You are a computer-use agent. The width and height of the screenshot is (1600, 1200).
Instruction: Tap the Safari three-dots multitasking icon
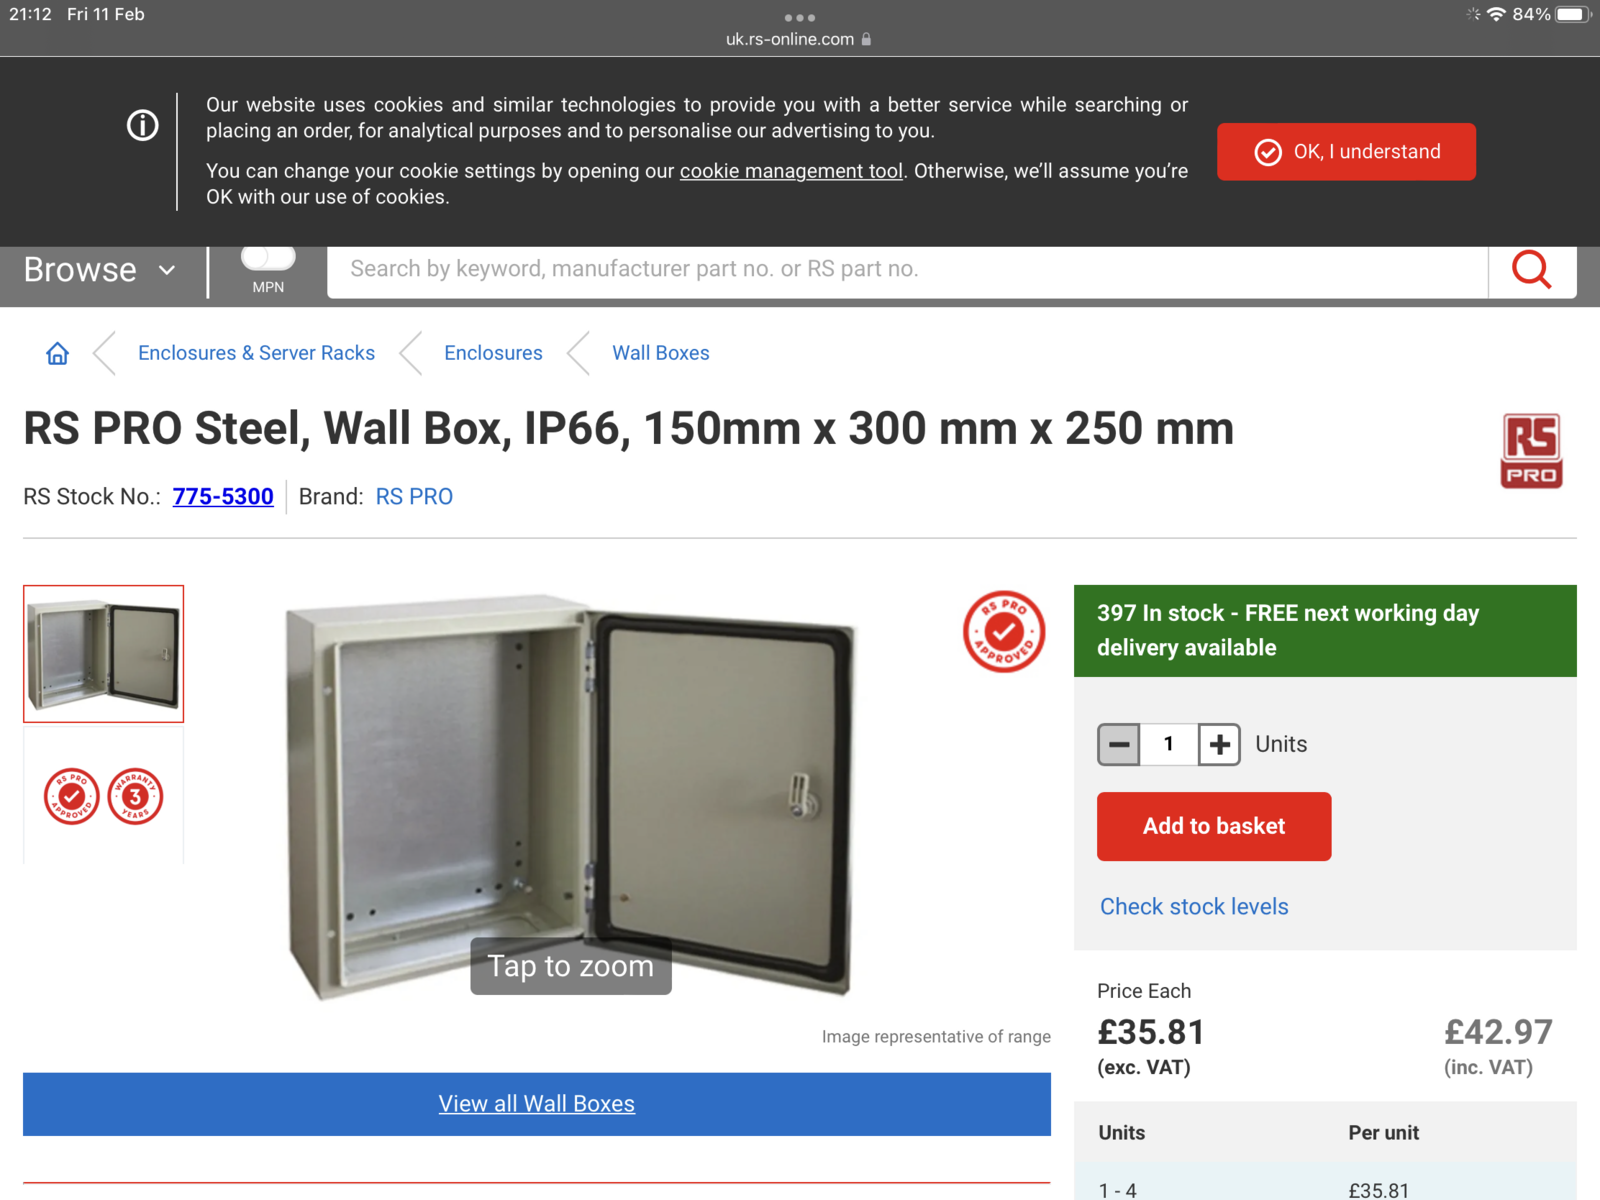[800, 17]
